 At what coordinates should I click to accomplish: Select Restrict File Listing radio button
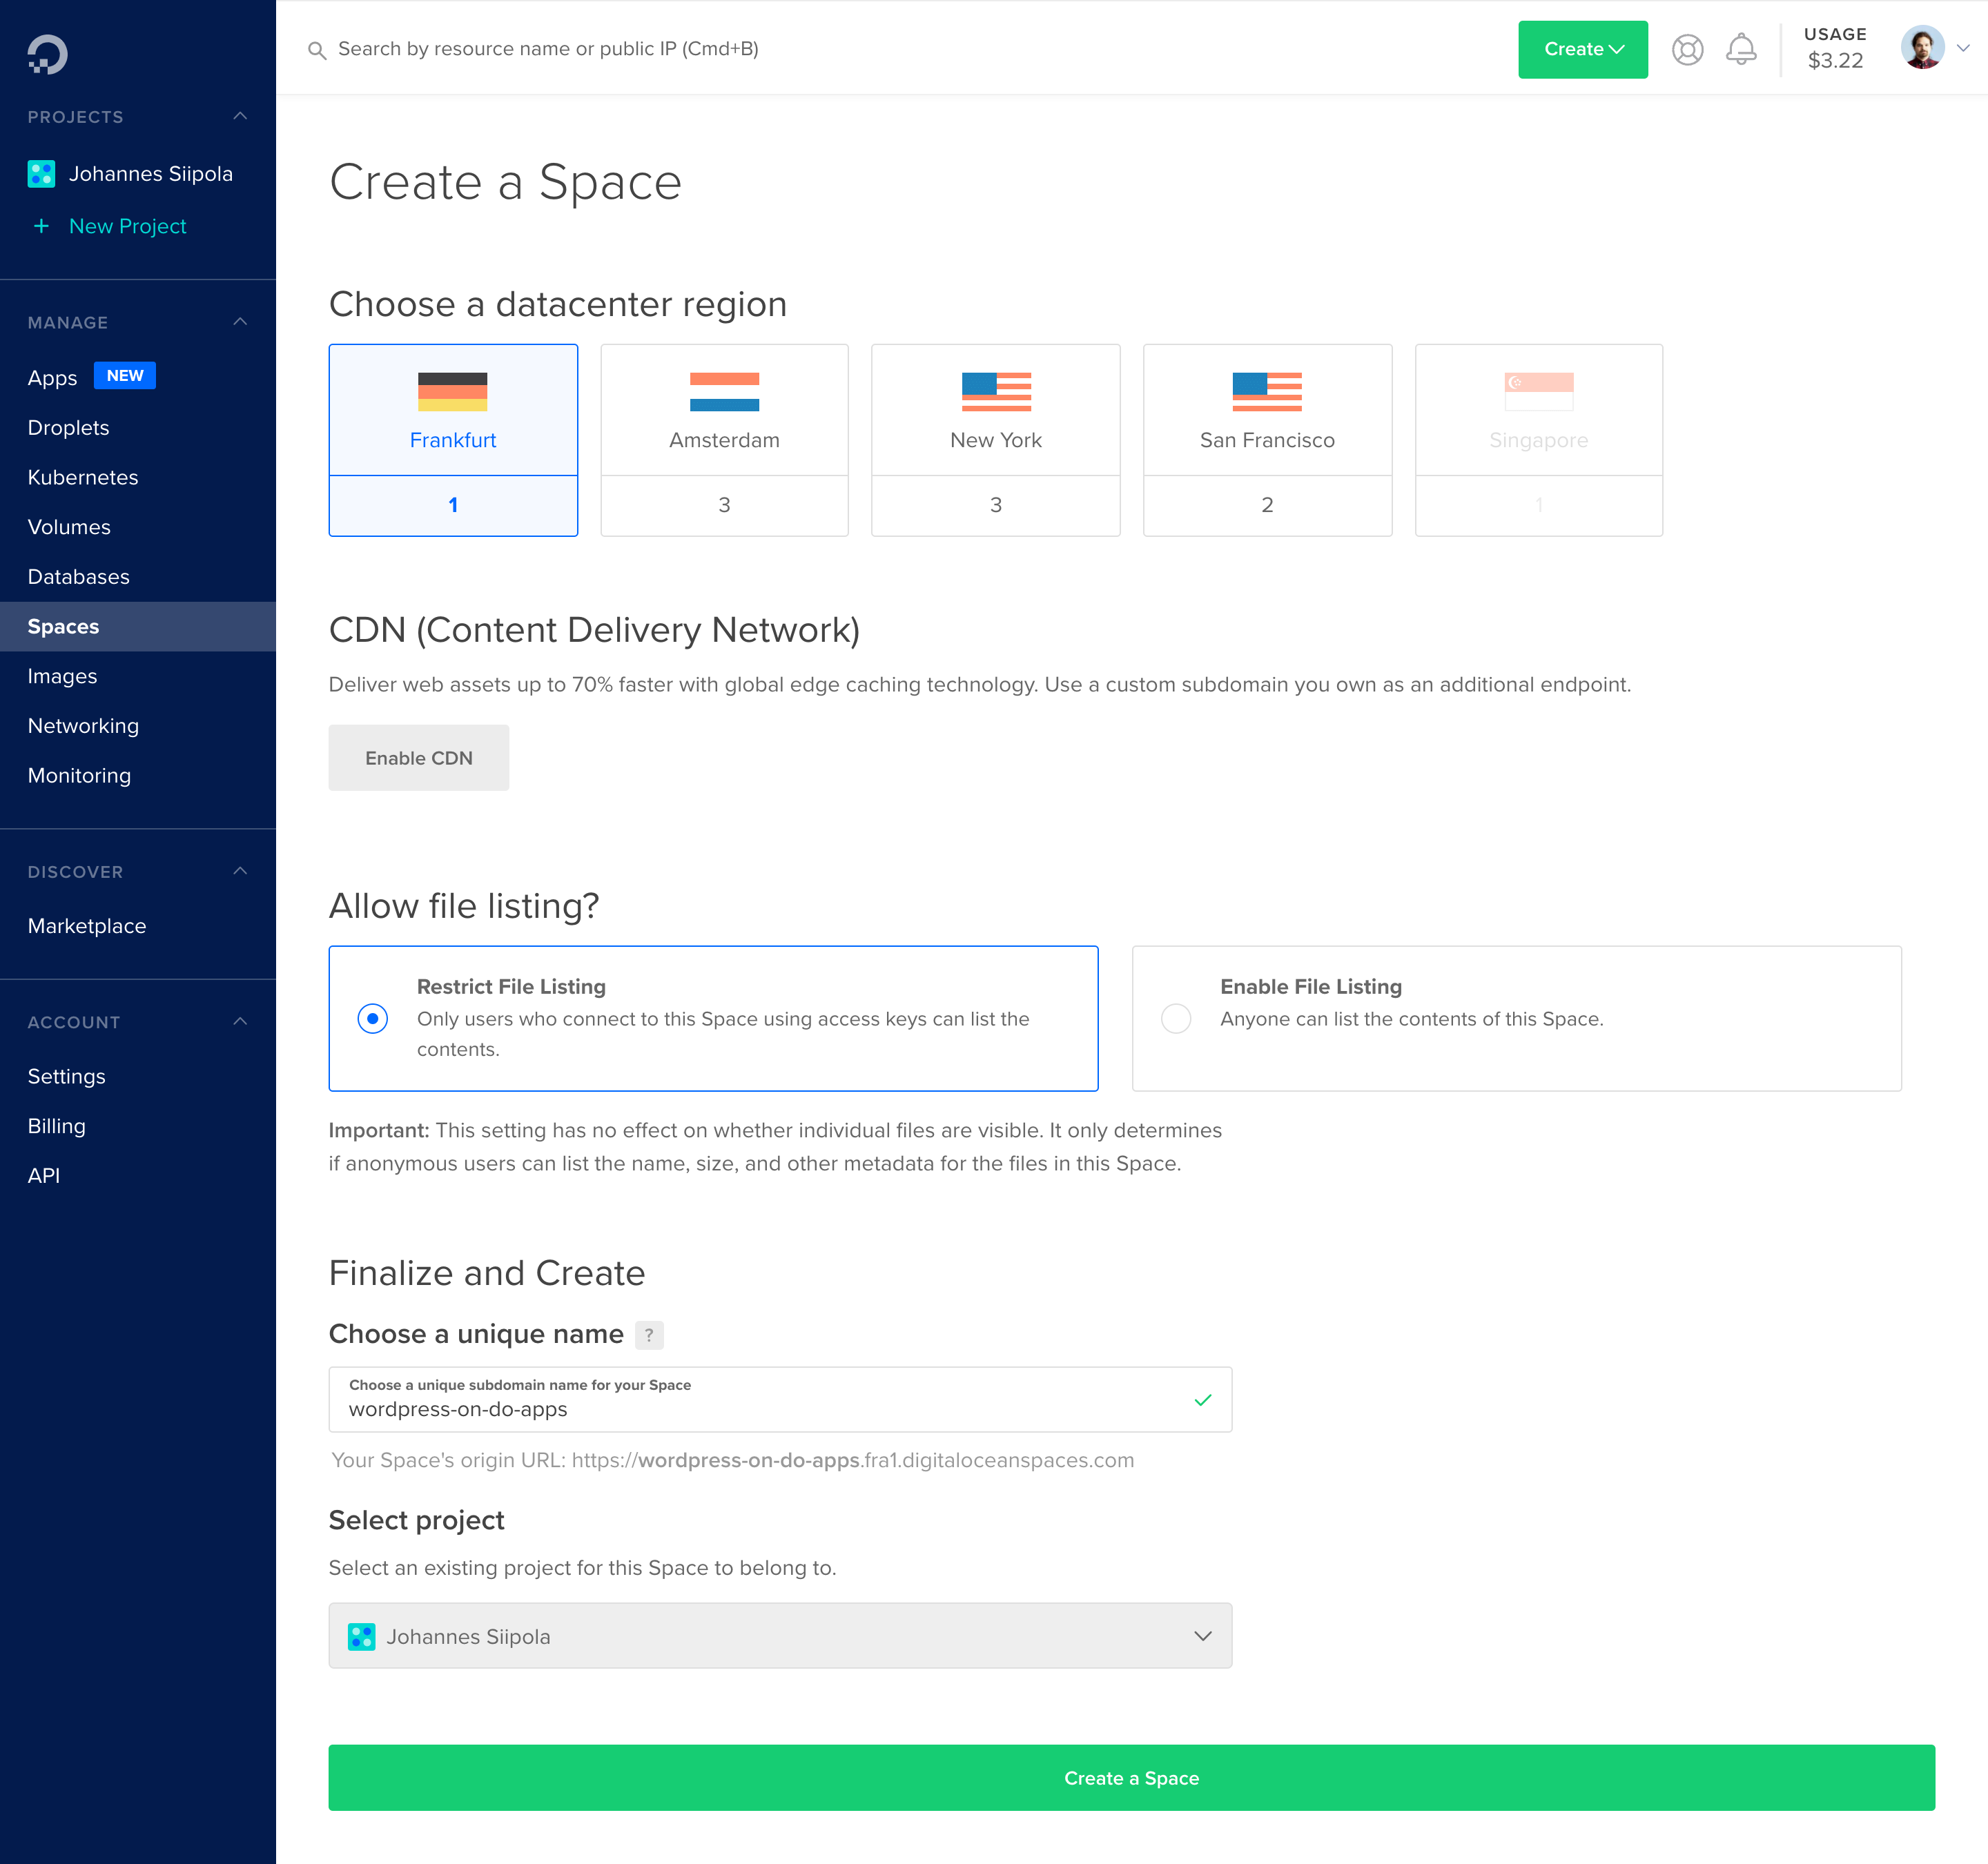point(373,1018)
